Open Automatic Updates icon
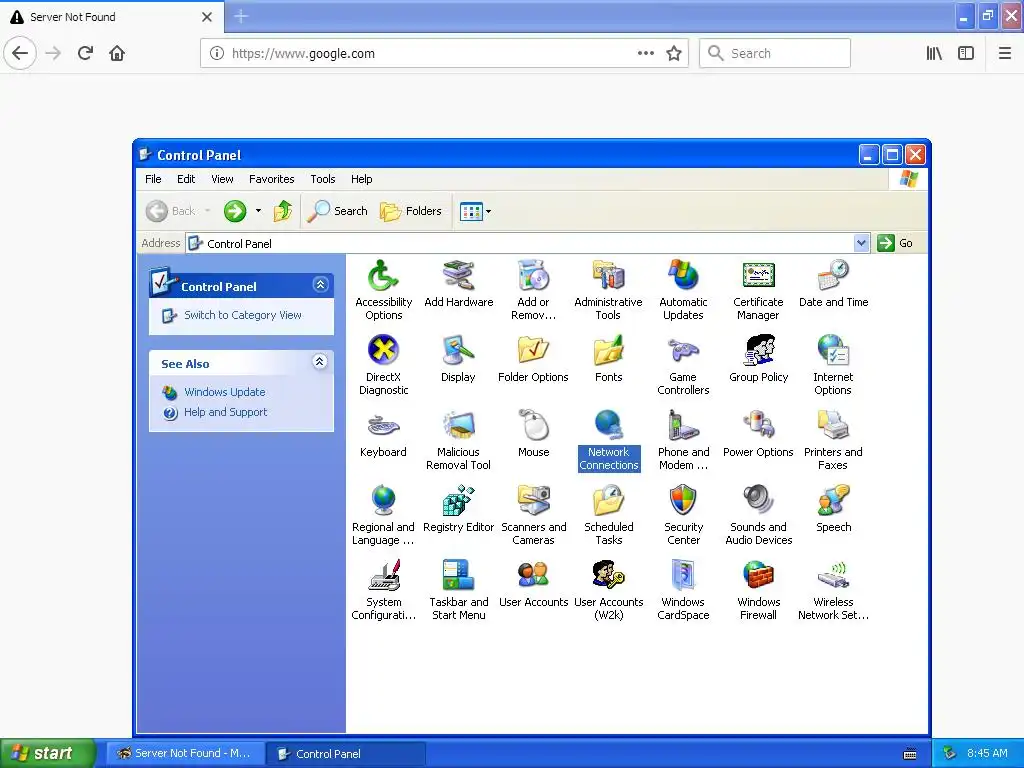 (x=683, y=289)
